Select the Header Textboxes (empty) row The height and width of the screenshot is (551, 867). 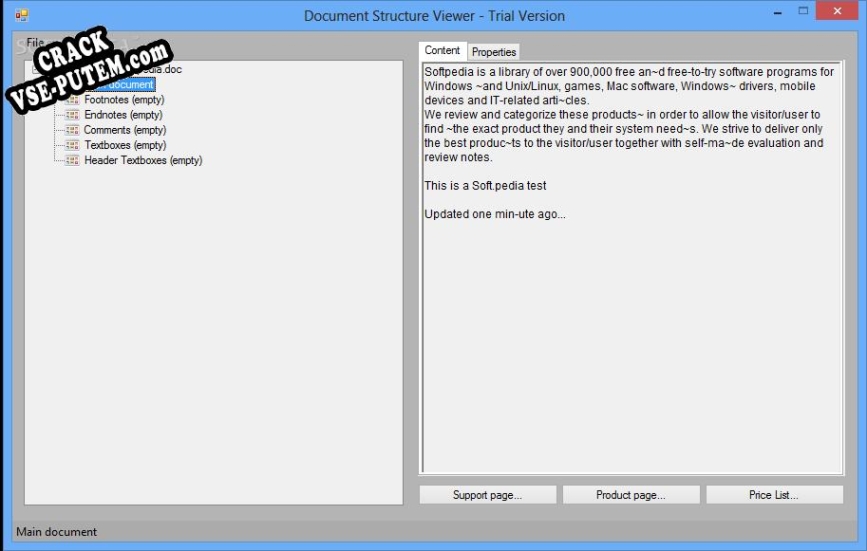tap(143, 160)
